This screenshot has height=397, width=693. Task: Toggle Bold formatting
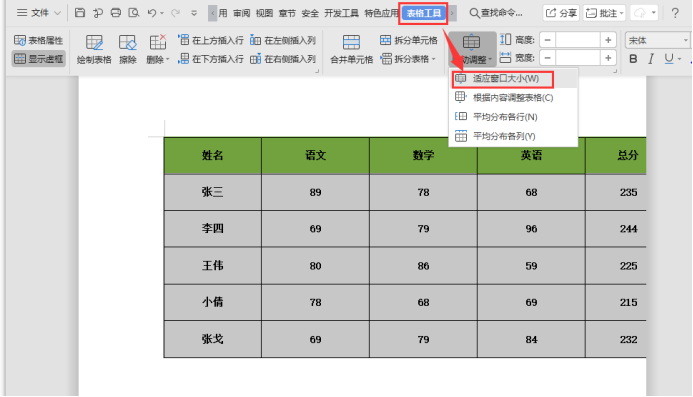click(x=633, y=59)
